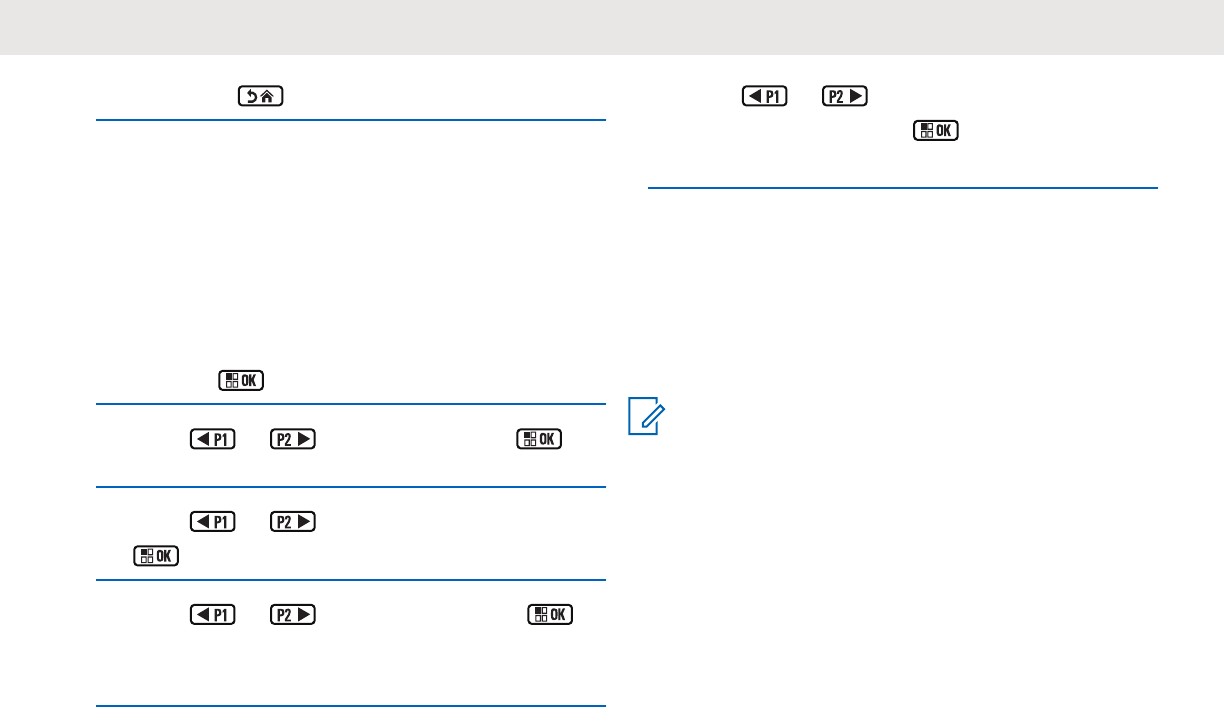Select P1 key in last left-column step row
1224x707 pixels.
tap(213, 613)
